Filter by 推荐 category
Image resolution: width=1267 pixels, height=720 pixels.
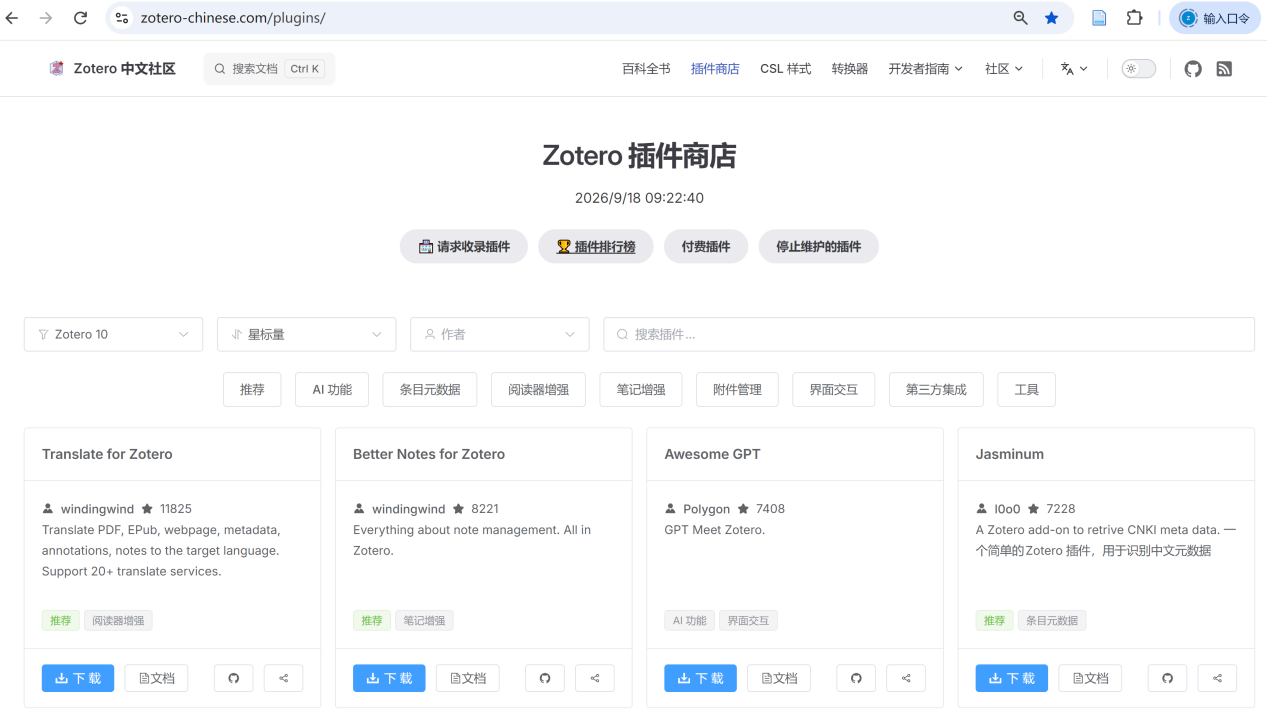[x=252, y=389]
